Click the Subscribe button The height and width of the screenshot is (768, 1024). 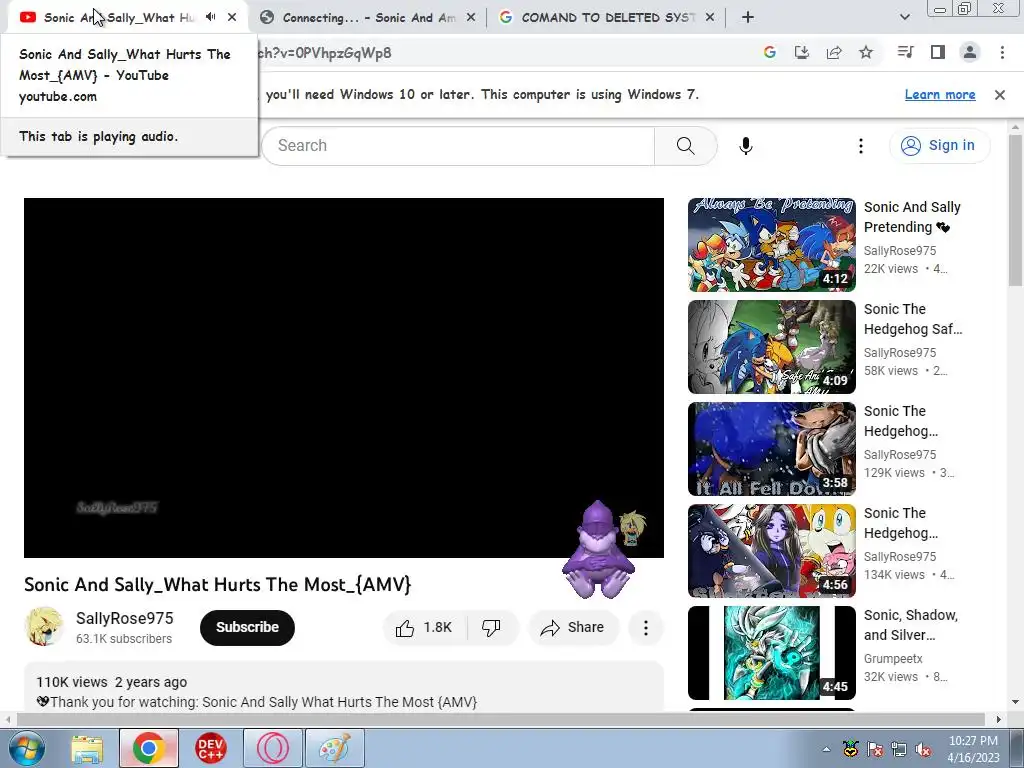(x=248, y=628)
